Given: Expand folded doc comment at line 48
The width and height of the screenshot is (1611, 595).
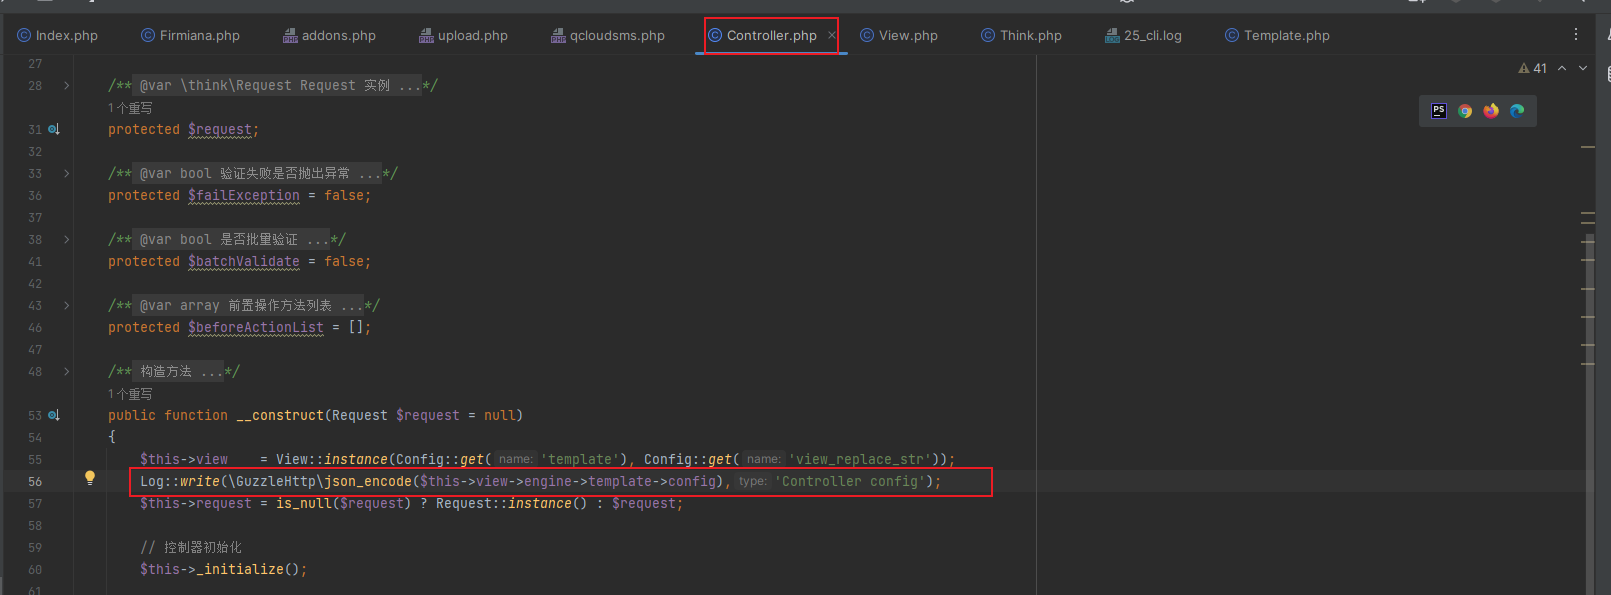Looking at the screenshot, I should click(x=67, y=372).
